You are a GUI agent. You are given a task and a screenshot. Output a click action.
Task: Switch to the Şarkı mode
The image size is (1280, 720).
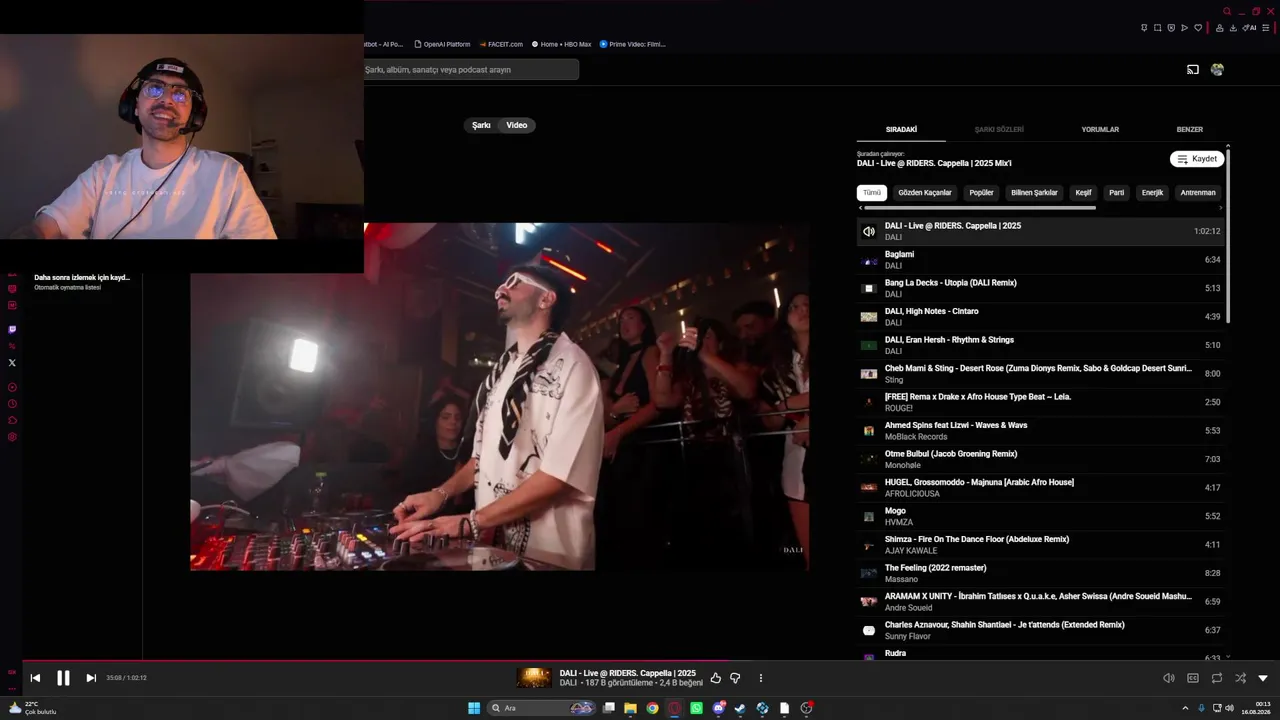[482, 125]
